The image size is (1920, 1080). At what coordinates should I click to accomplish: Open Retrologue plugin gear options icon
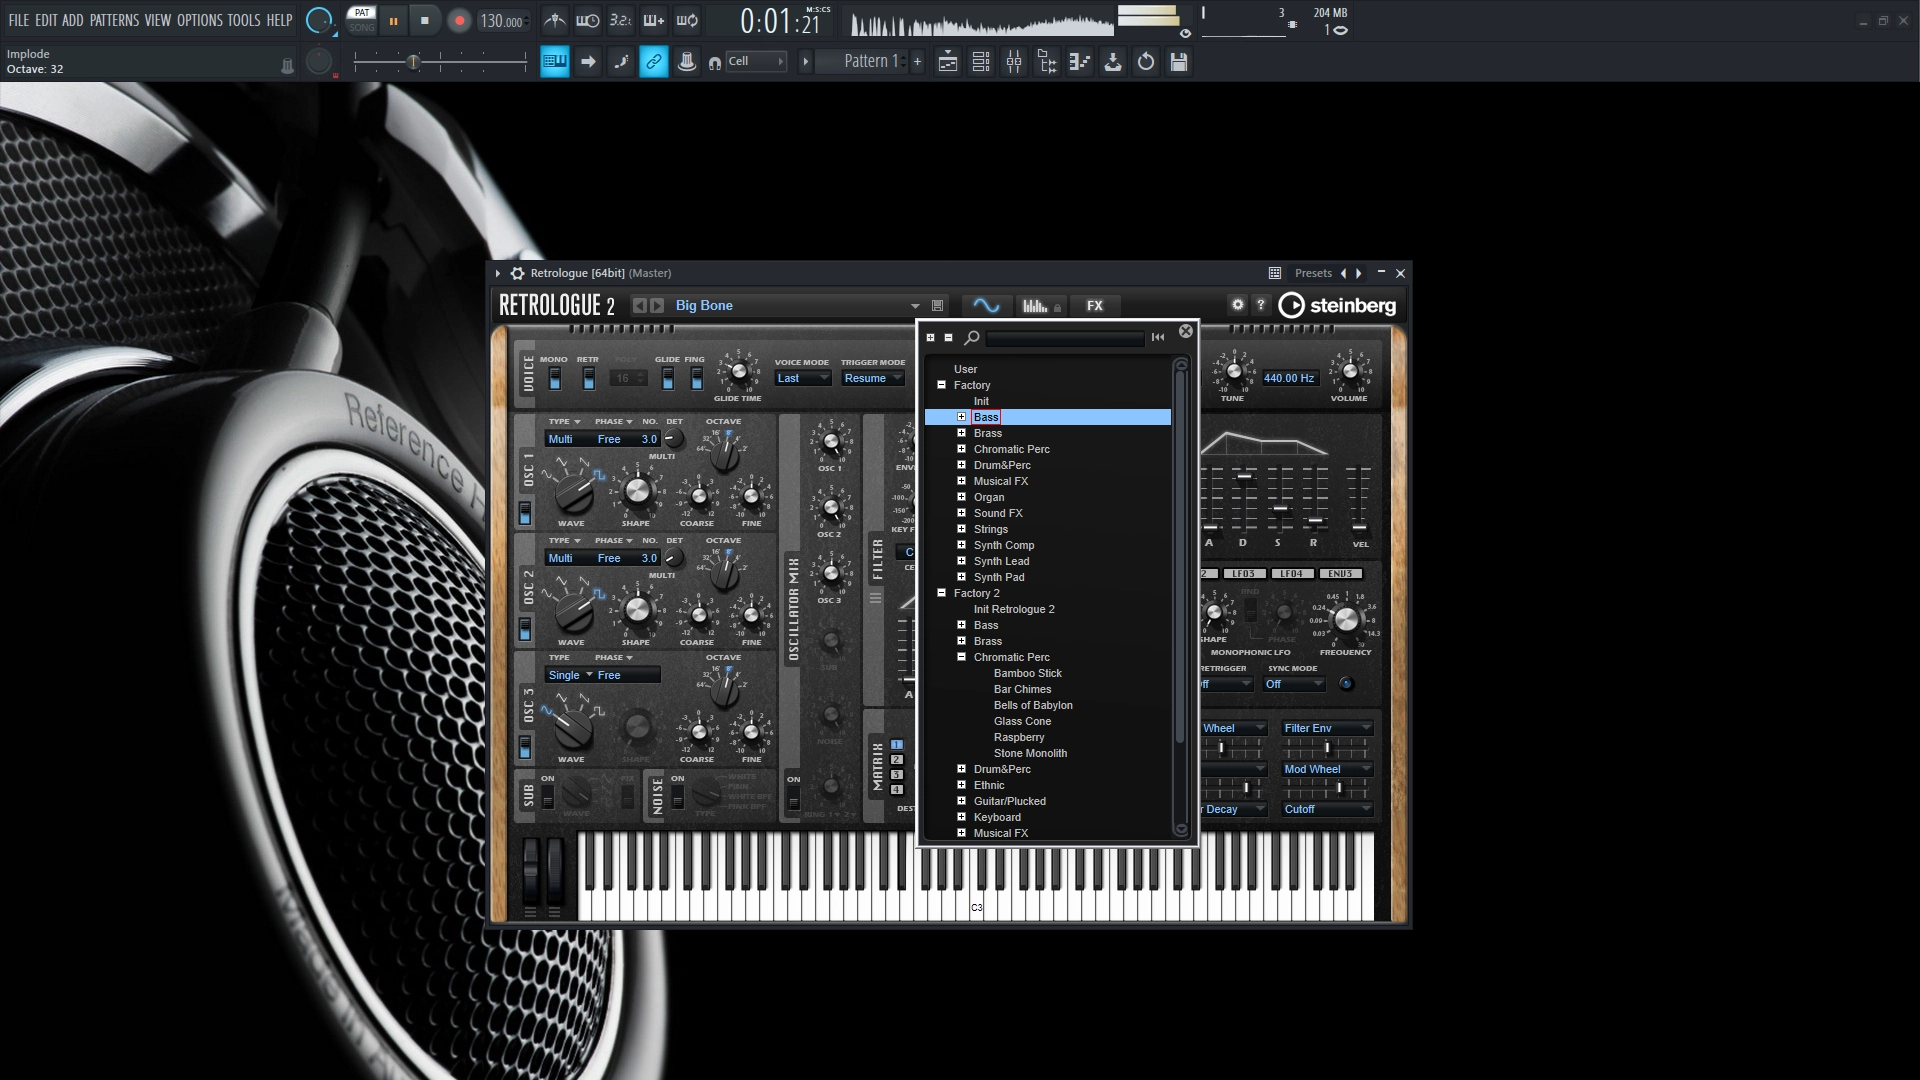(517, 273)
